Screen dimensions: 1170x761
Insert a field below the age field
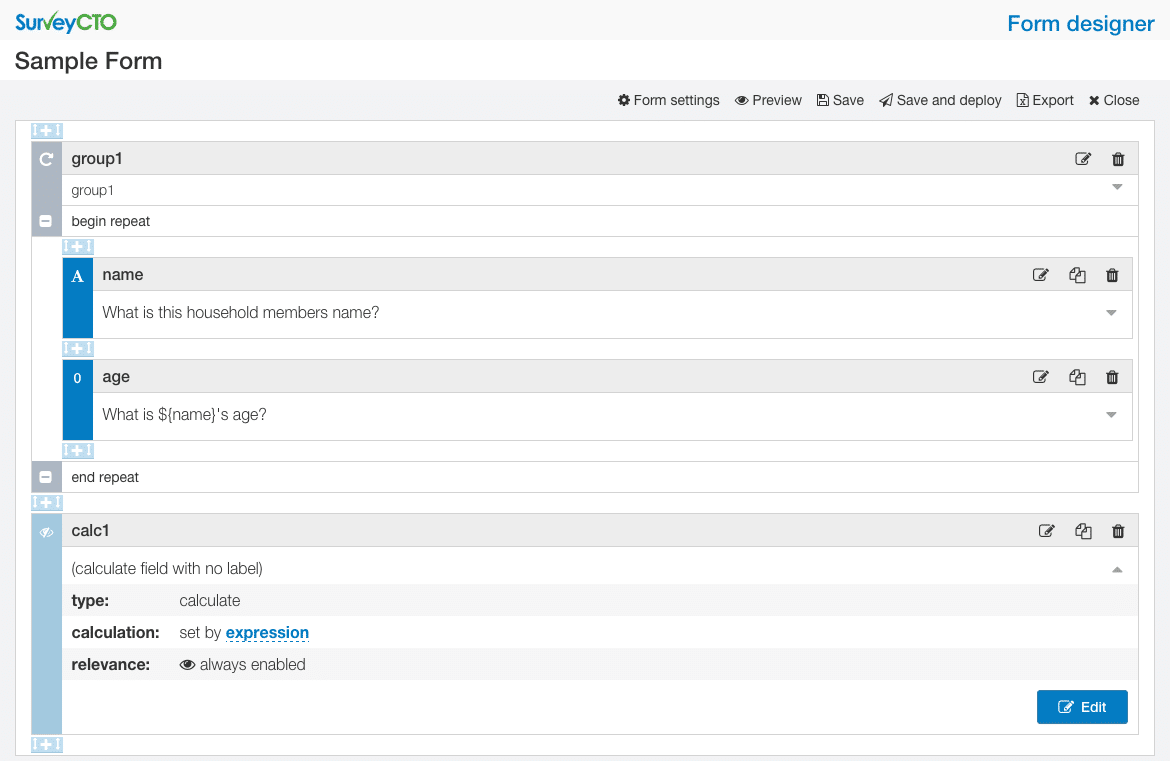pyautogui.click(x=78, y=451)
